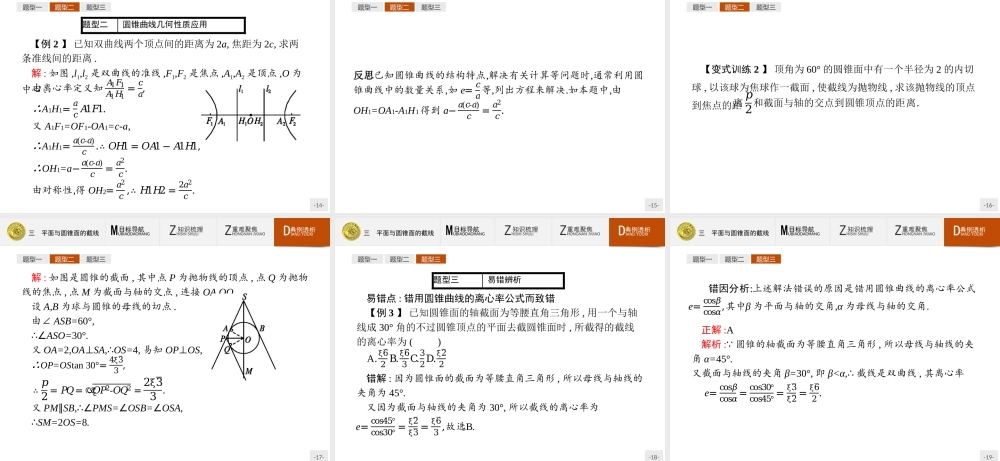Click the 【例 3】 heading on slide 18
The width and height of the screenshot is (1000, 461).
[x=385, y=312]
